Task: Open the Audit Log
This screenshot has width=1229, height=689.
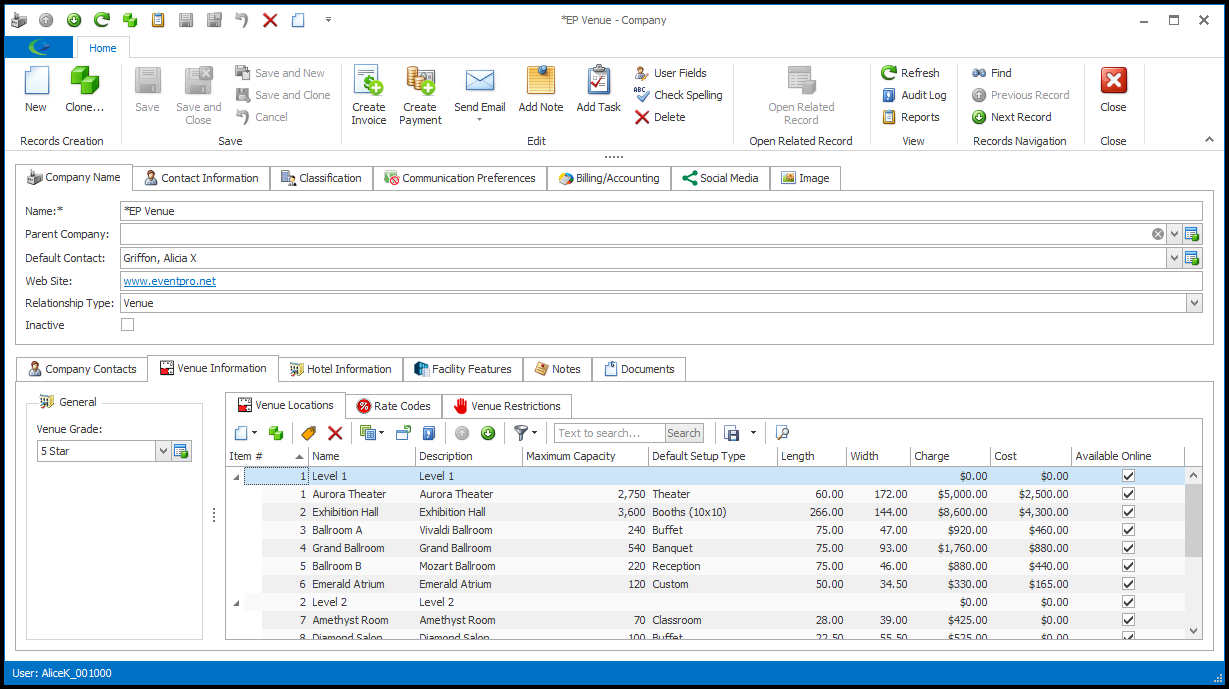Action: point(914,95)
